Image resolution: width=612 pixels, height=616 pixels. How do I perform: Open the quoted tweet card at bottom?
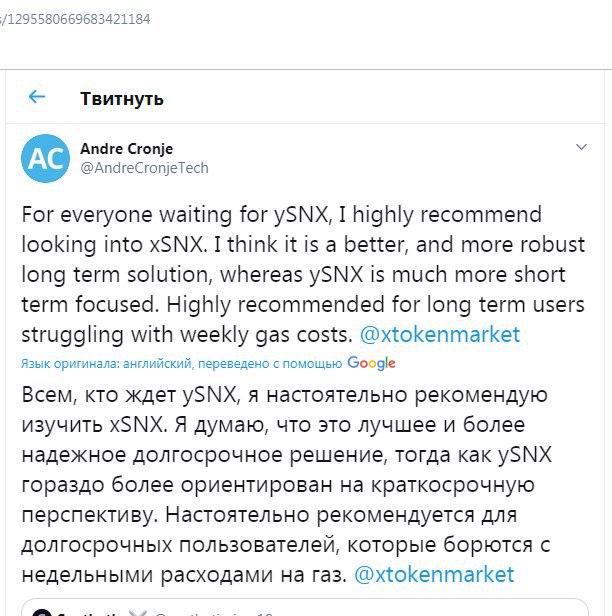point(400,610)
